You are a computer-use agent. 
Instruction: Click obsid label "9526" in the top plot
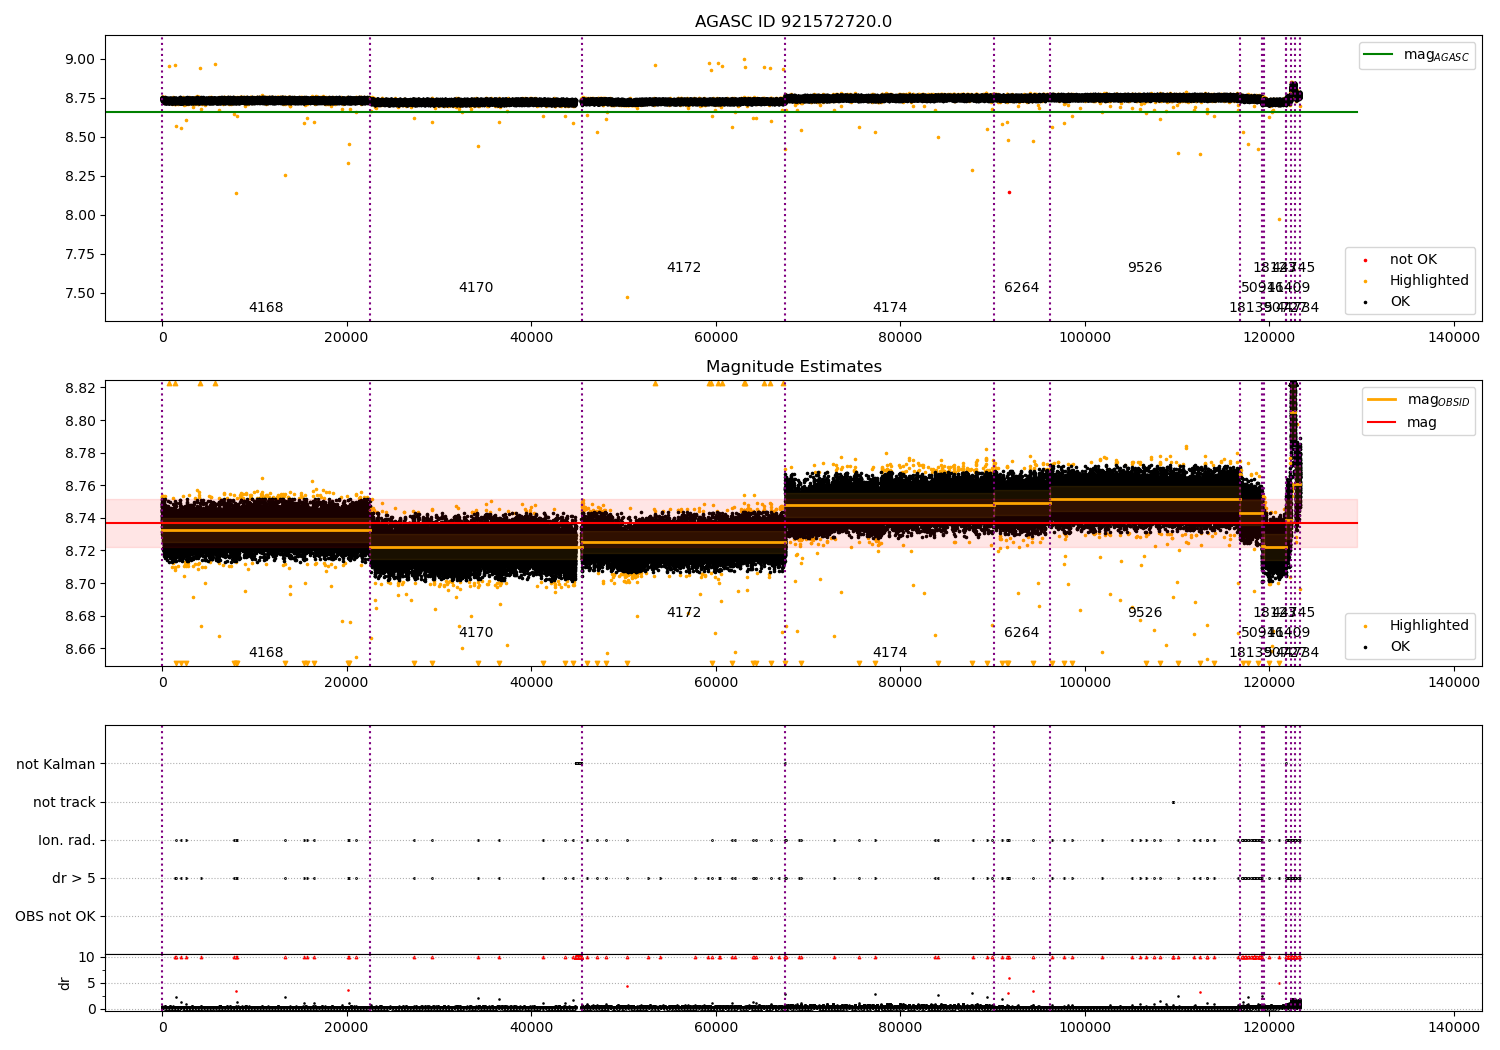click(1145, 268)
